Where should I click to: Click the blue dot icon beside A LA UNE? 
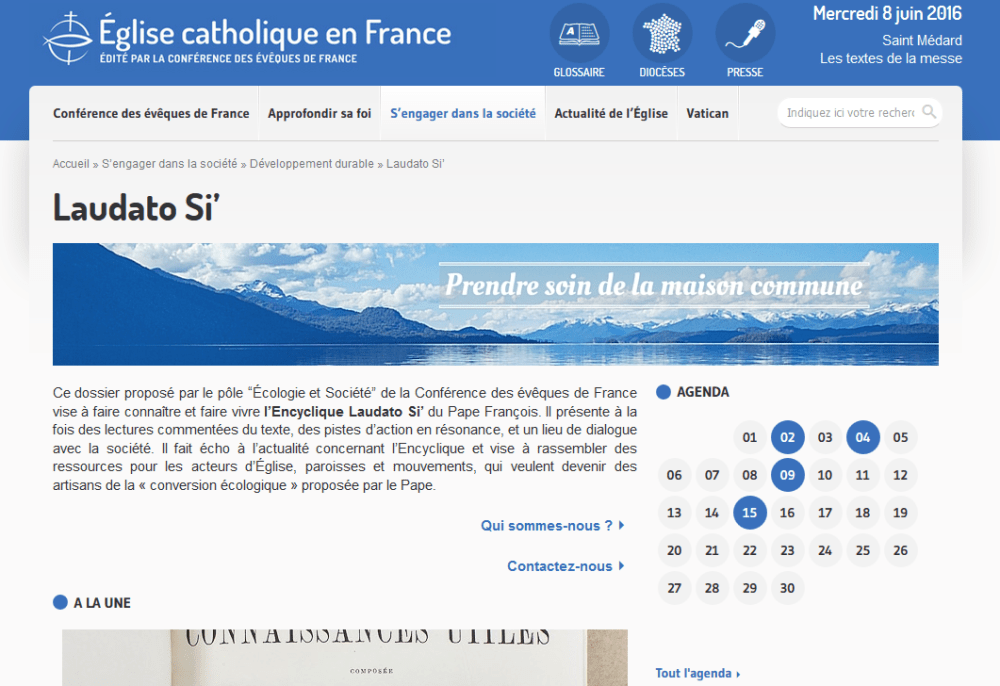[61, 602]
